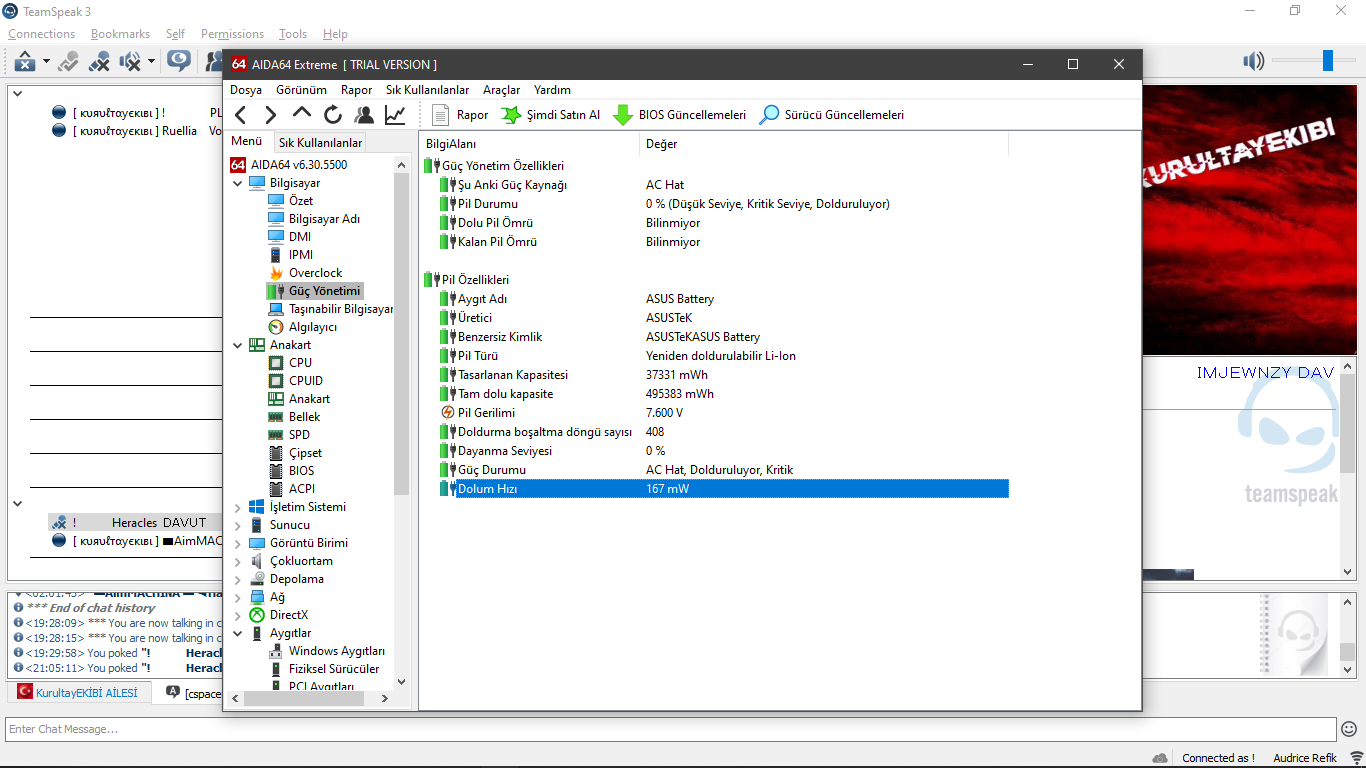1366x768 pixels.
Task: Open the KurultayEKİBİ AİLESİ chat tab
Action: [78, 693]
